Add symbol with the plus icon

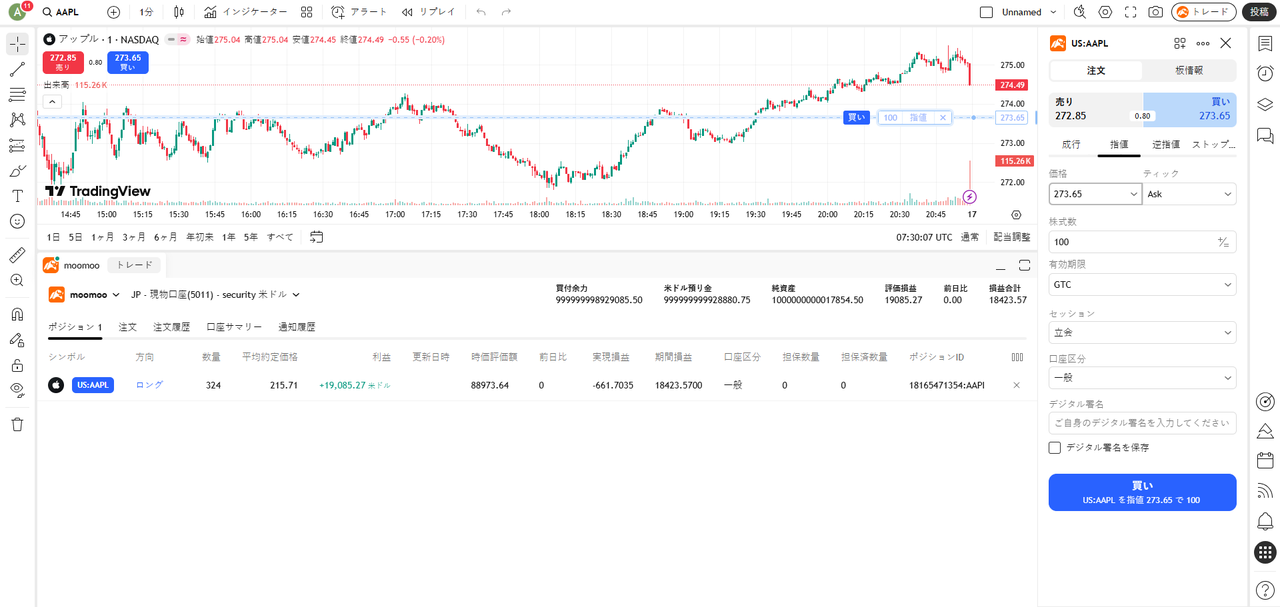pos(113,12)
